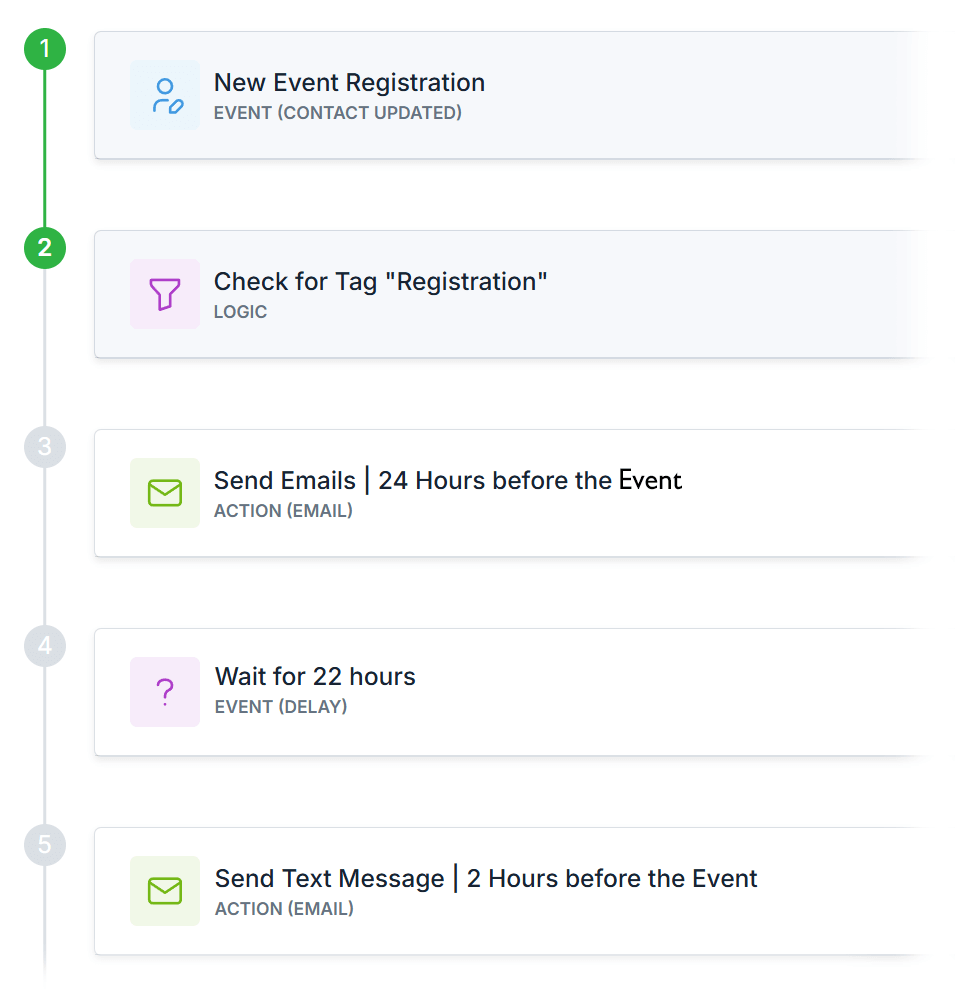Click the envelope icon in step 5

pyautogui.click(x=165, y=891)
